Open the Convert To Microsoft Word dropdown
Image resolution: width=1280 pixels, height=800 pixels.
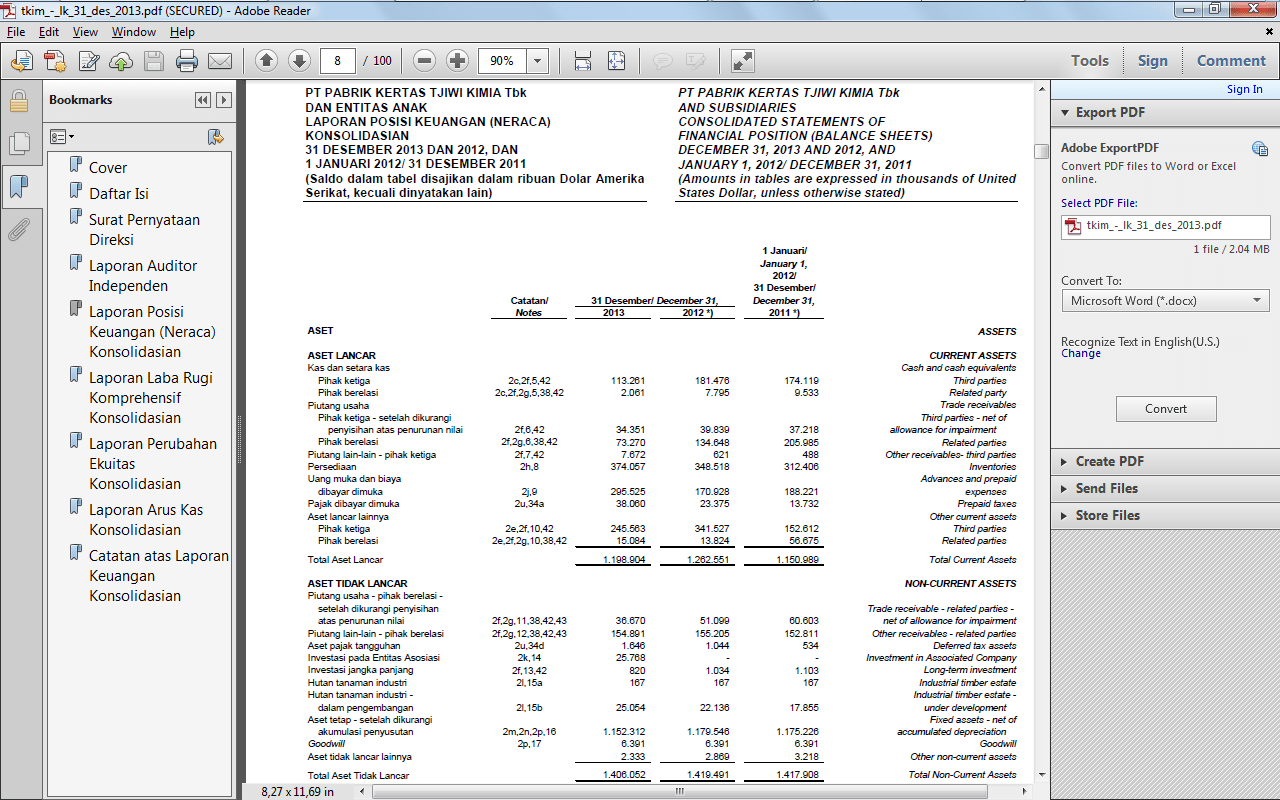1166,300
